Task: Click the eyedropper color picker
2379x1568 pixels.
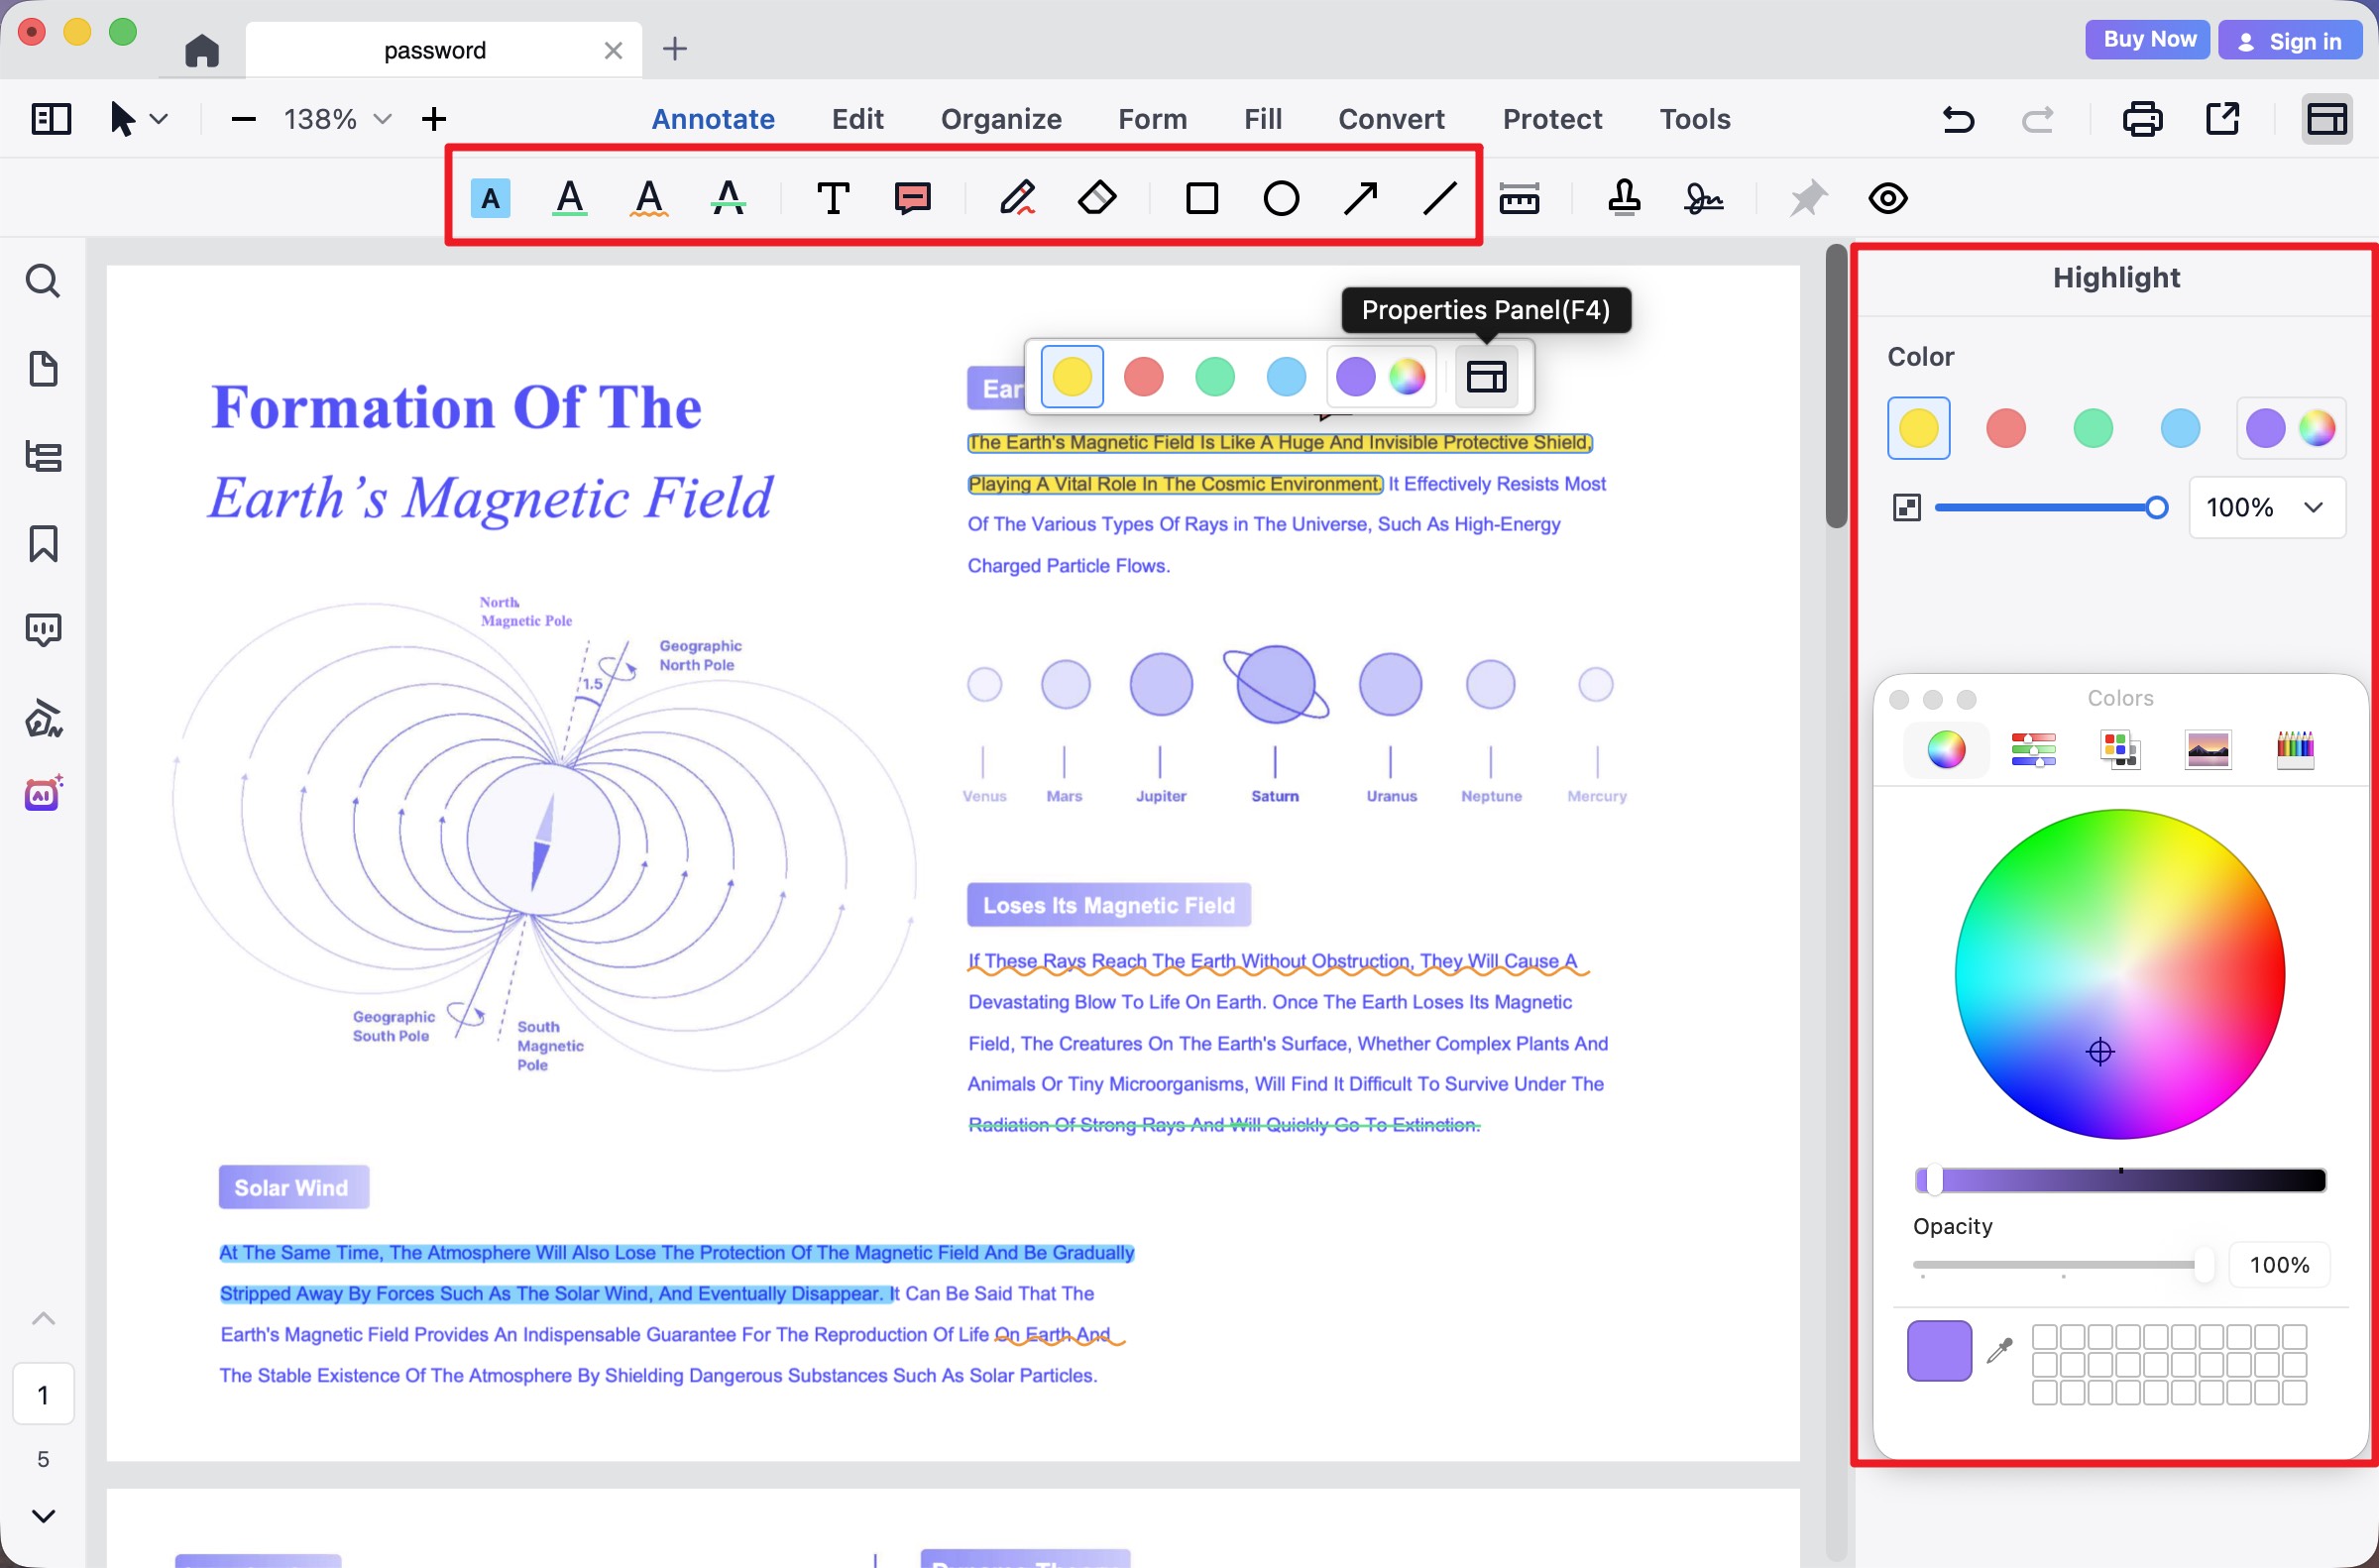Action: (1998, 1350)
